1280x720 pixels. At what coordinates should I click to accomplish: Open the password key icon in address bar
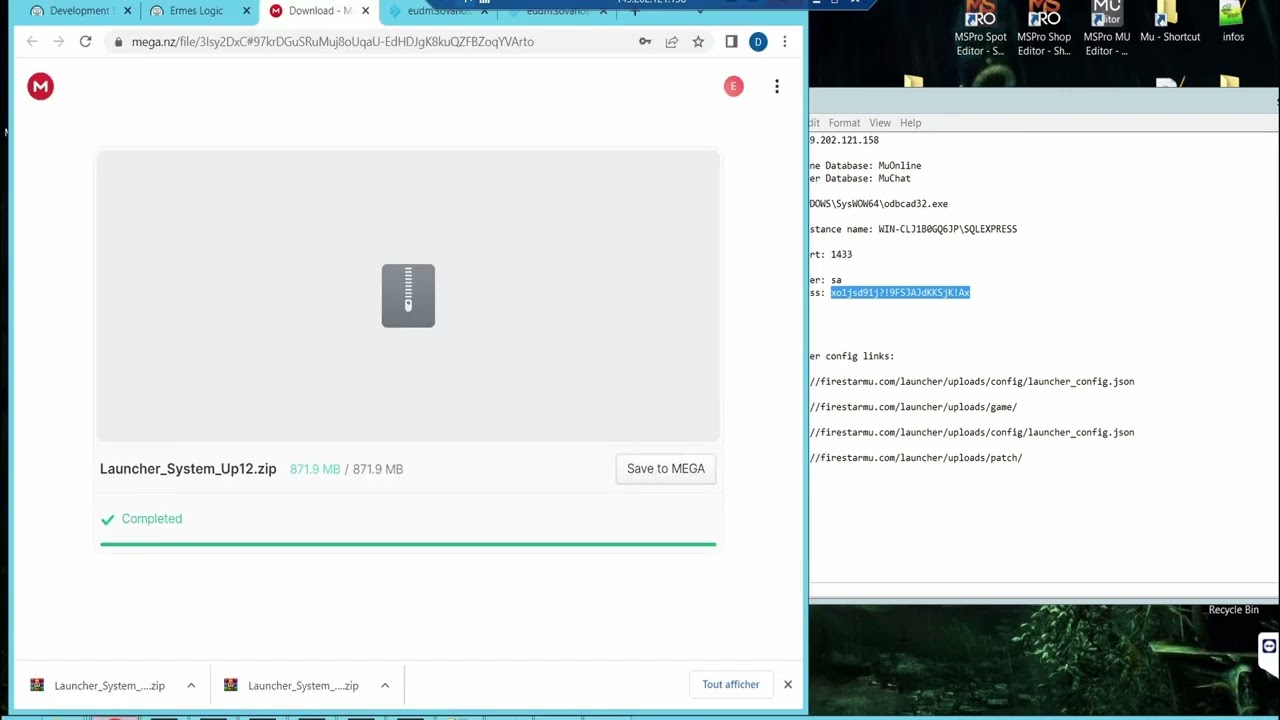(x=645, y=42)
